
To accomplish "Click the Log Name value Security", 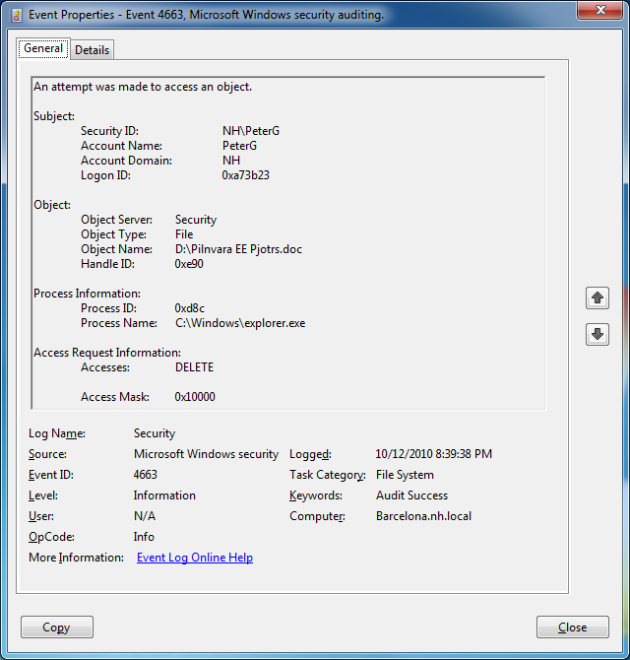I will tap(154, 433).
